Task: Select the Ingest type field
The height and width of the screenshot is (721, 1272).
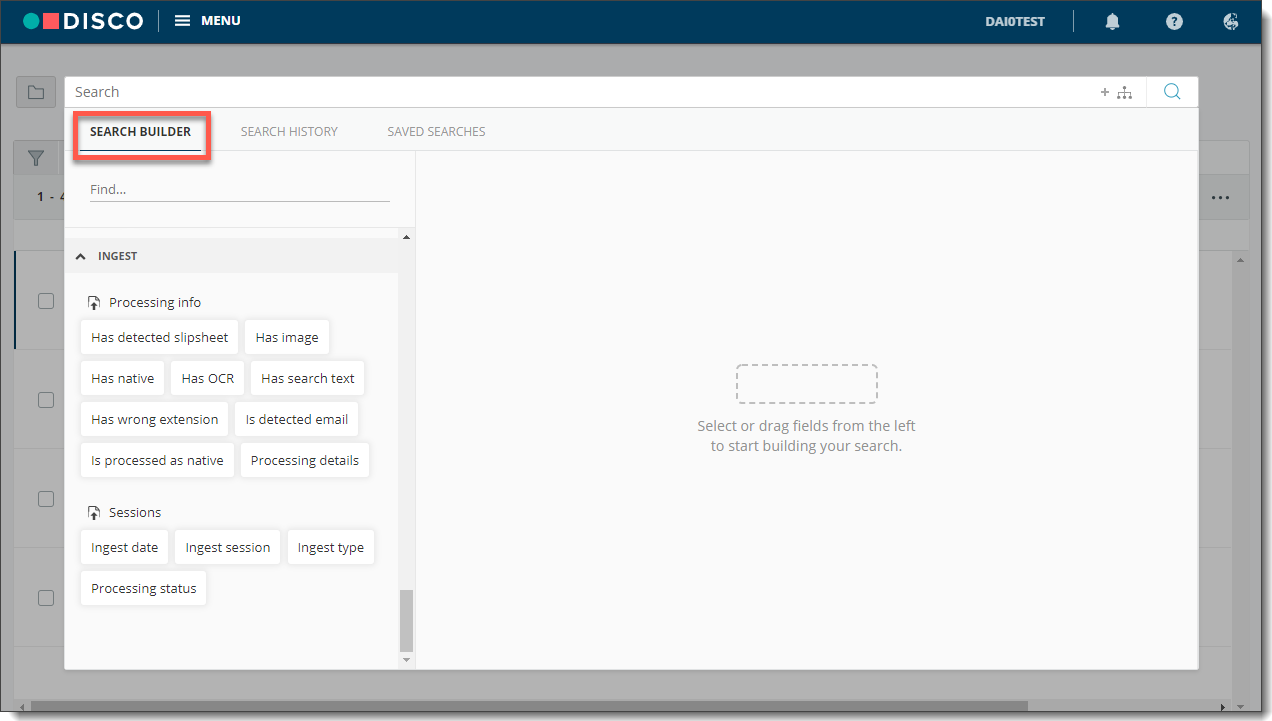Action: coord(330,547)
